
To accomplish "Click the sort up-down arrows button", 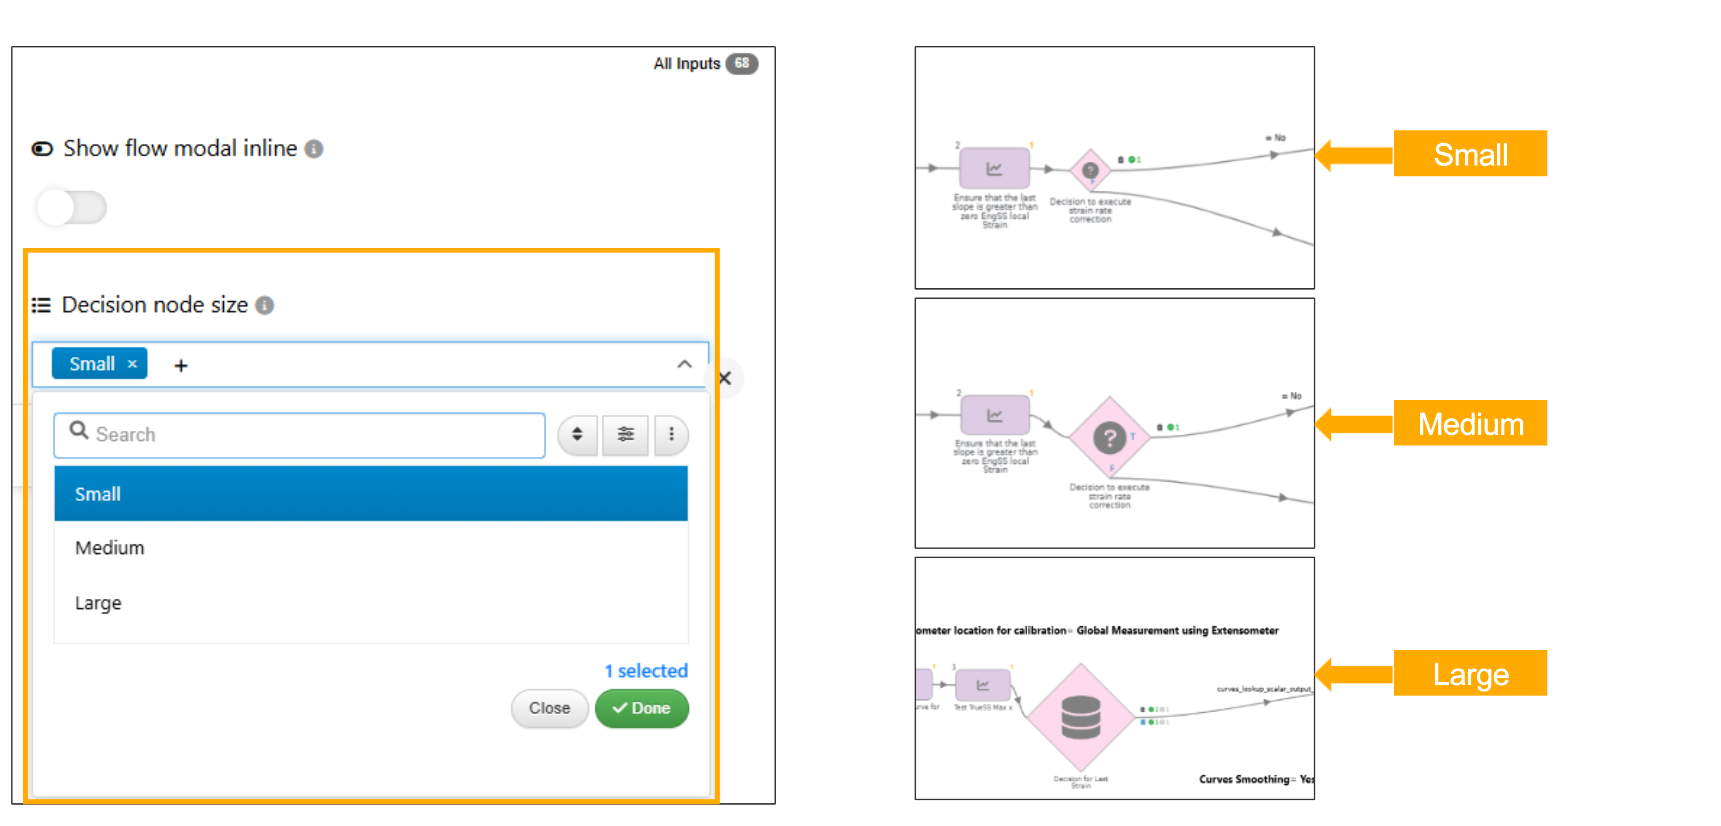I will 577,435.
